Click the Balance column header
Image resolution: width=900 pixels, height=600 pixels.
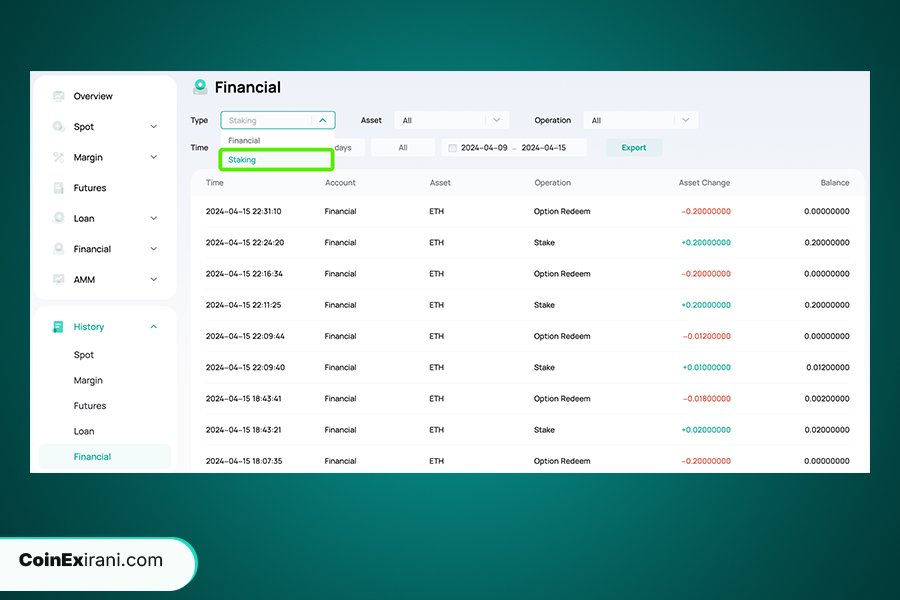pyautogui.click(x=835, y=183)
